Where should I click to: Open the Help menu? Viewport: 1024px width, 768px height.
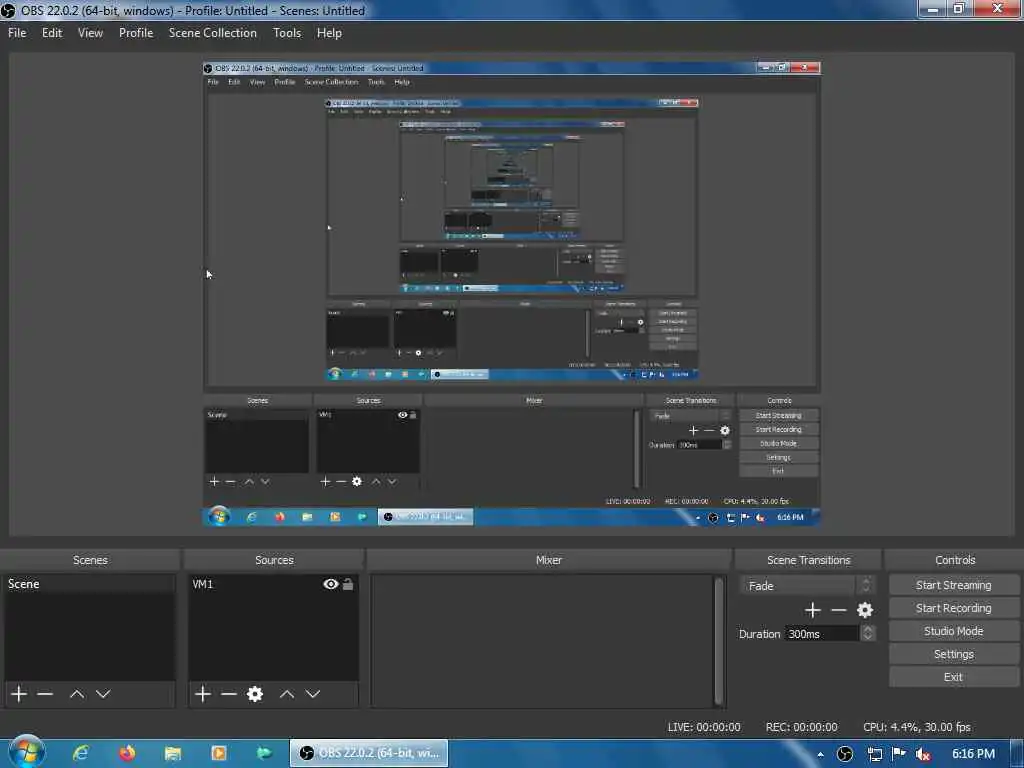click(x=329, y=33)
